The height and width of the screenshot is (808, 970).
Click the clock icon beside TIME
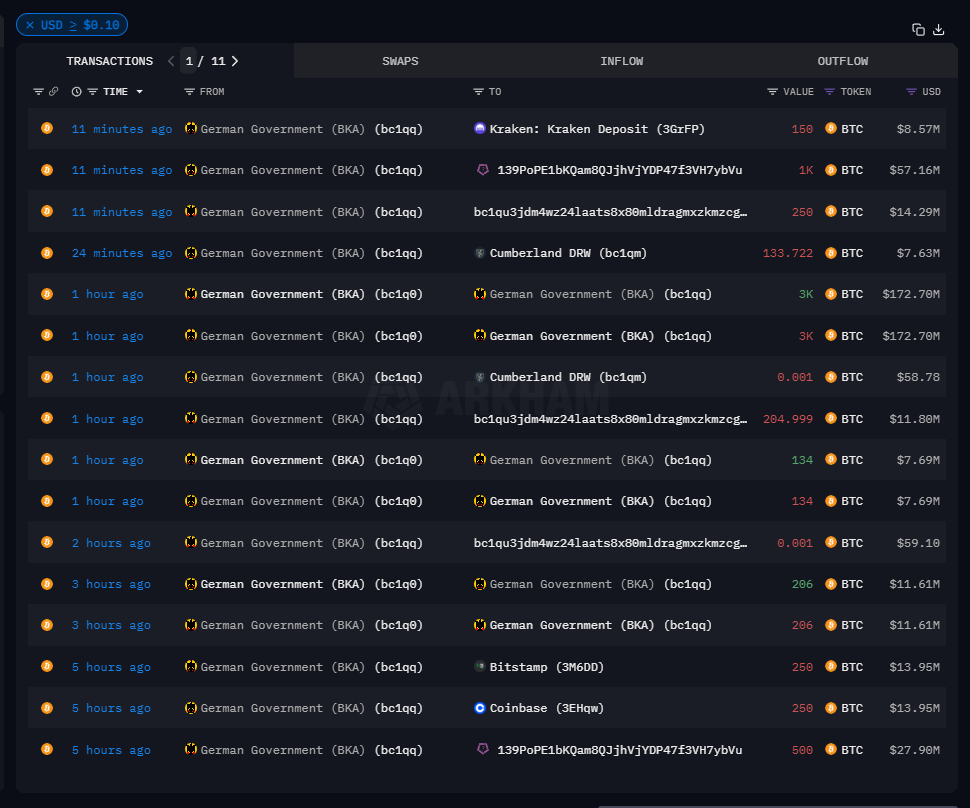(77, 92)
